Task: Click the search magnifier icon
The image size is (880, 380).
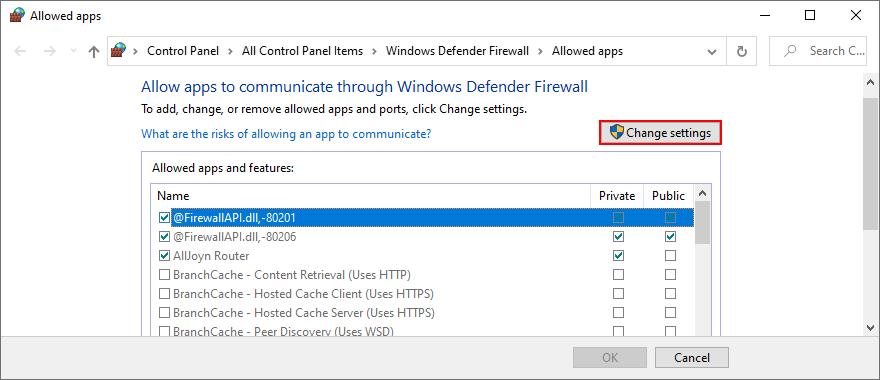Action: 790,51
